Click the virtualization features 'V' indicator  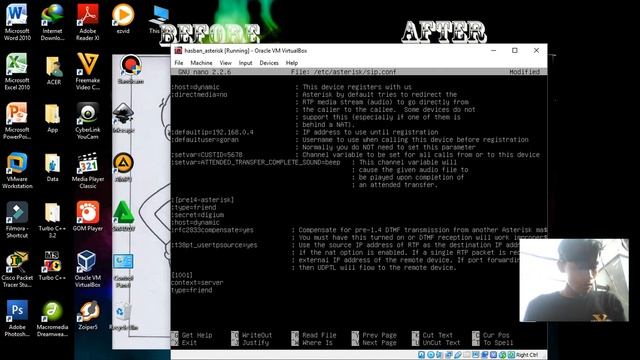click(x=493, y=355)
